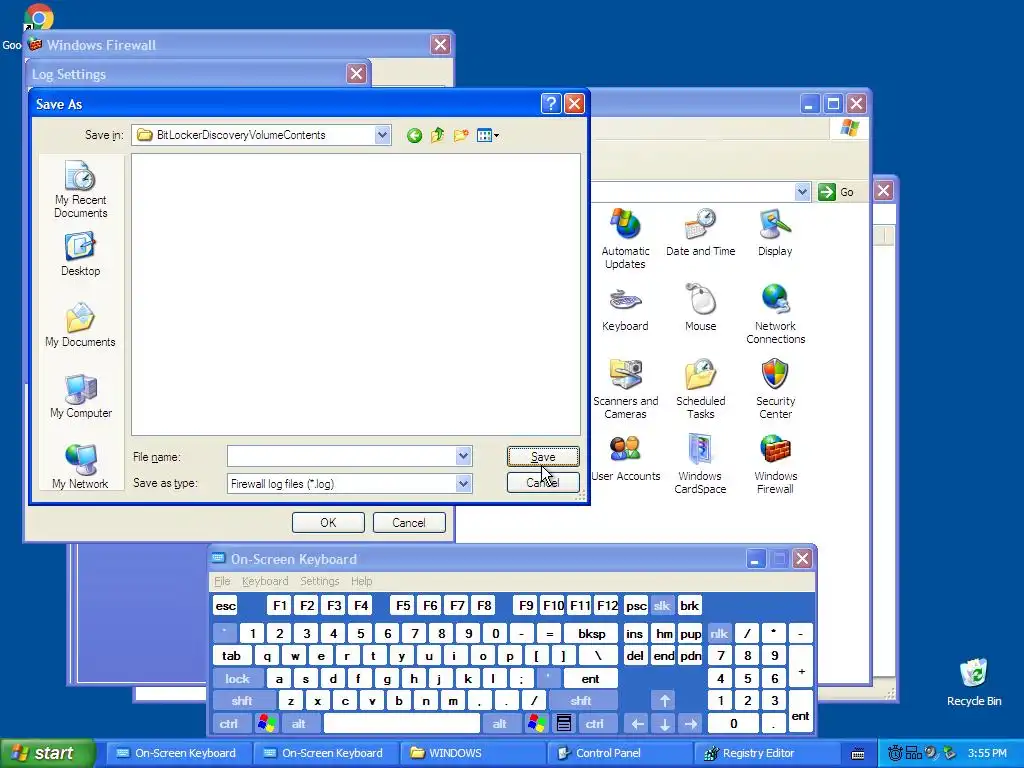
Task: Go up one folder level icon
Action: pos(438,136)
